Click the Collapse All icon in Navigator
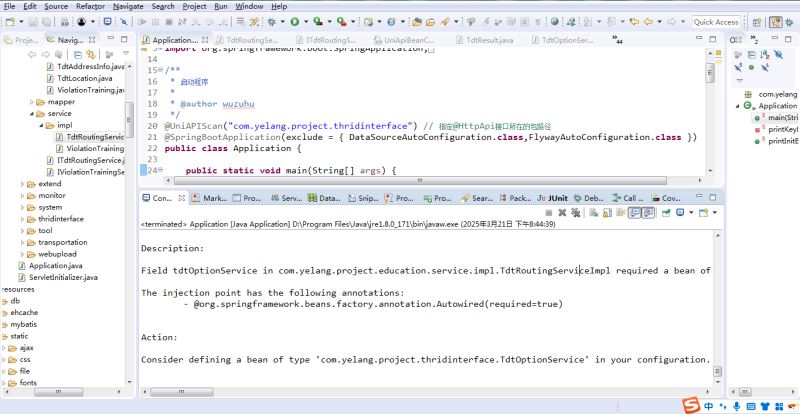The image size is (800, 414). pos(78,55)
